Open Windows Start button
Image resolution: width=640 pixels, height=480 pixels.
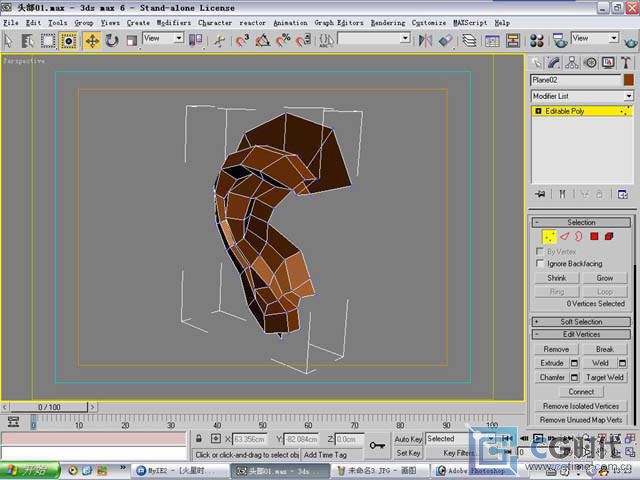(29, 471)
